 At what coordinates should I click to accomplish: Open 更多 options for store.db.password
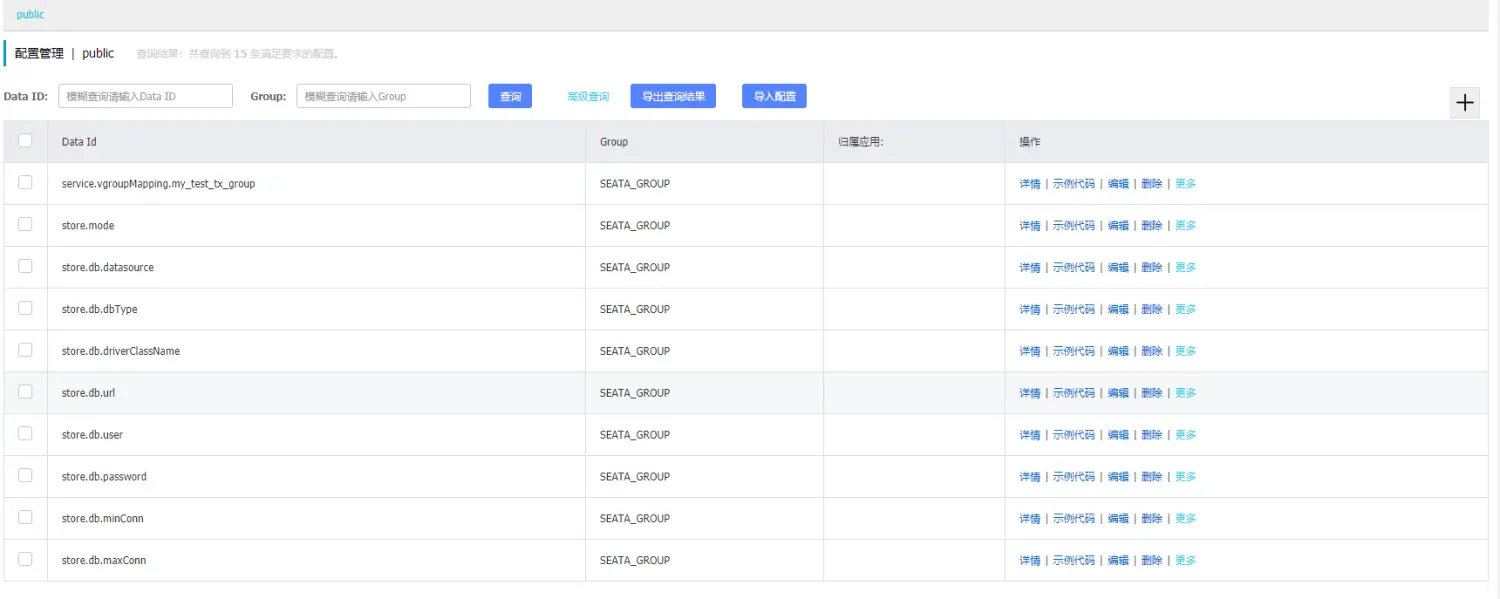1185,477
